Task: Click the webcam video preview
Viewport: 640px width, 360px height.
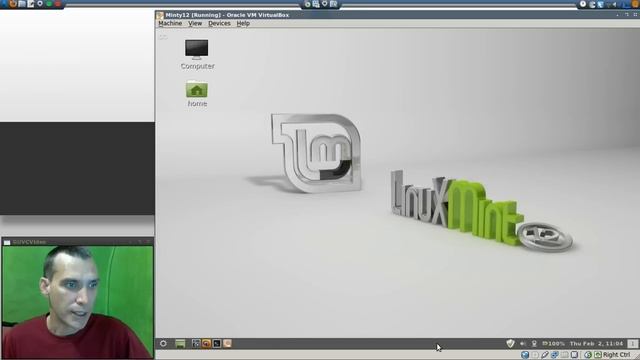Action: tap(78, 302)
